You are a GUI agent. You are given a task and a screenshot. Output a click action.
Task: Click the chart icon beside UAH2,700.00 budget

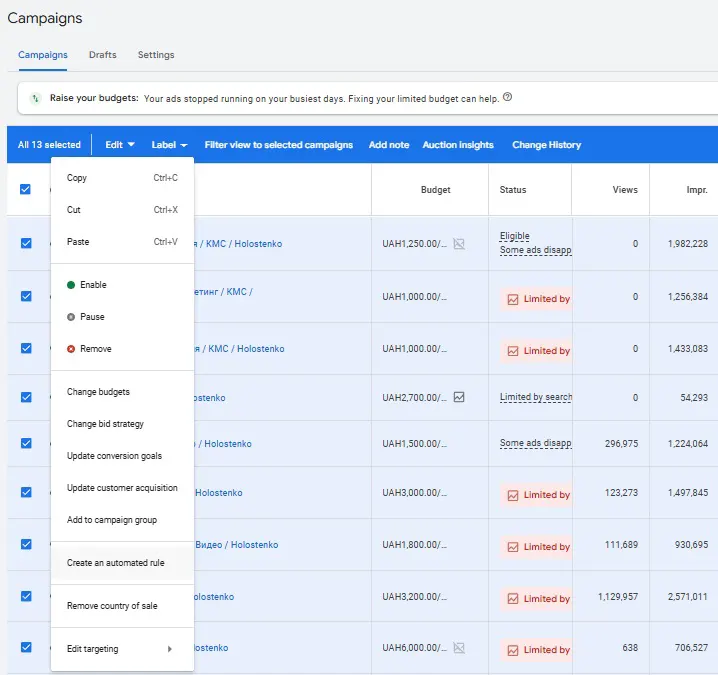pos(459,397)
